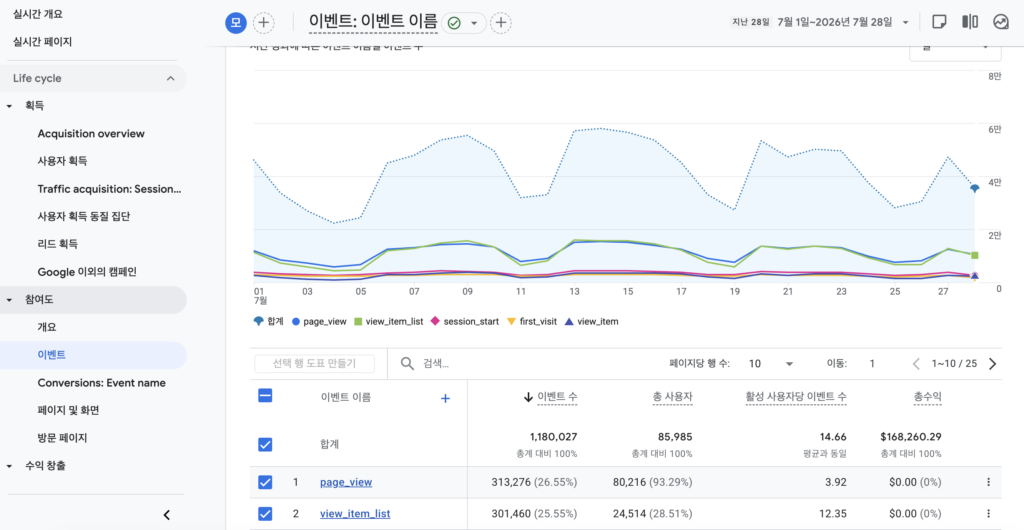Sort by 총 사용자 column header
This screenshot has width=1024, height=530.
pos(672,397)
